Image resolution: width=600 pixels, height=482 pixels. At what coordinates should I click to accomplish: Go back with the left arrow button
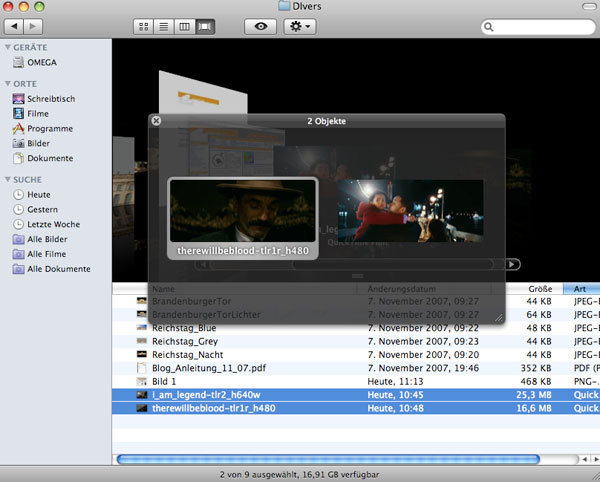tap(14, 26)
